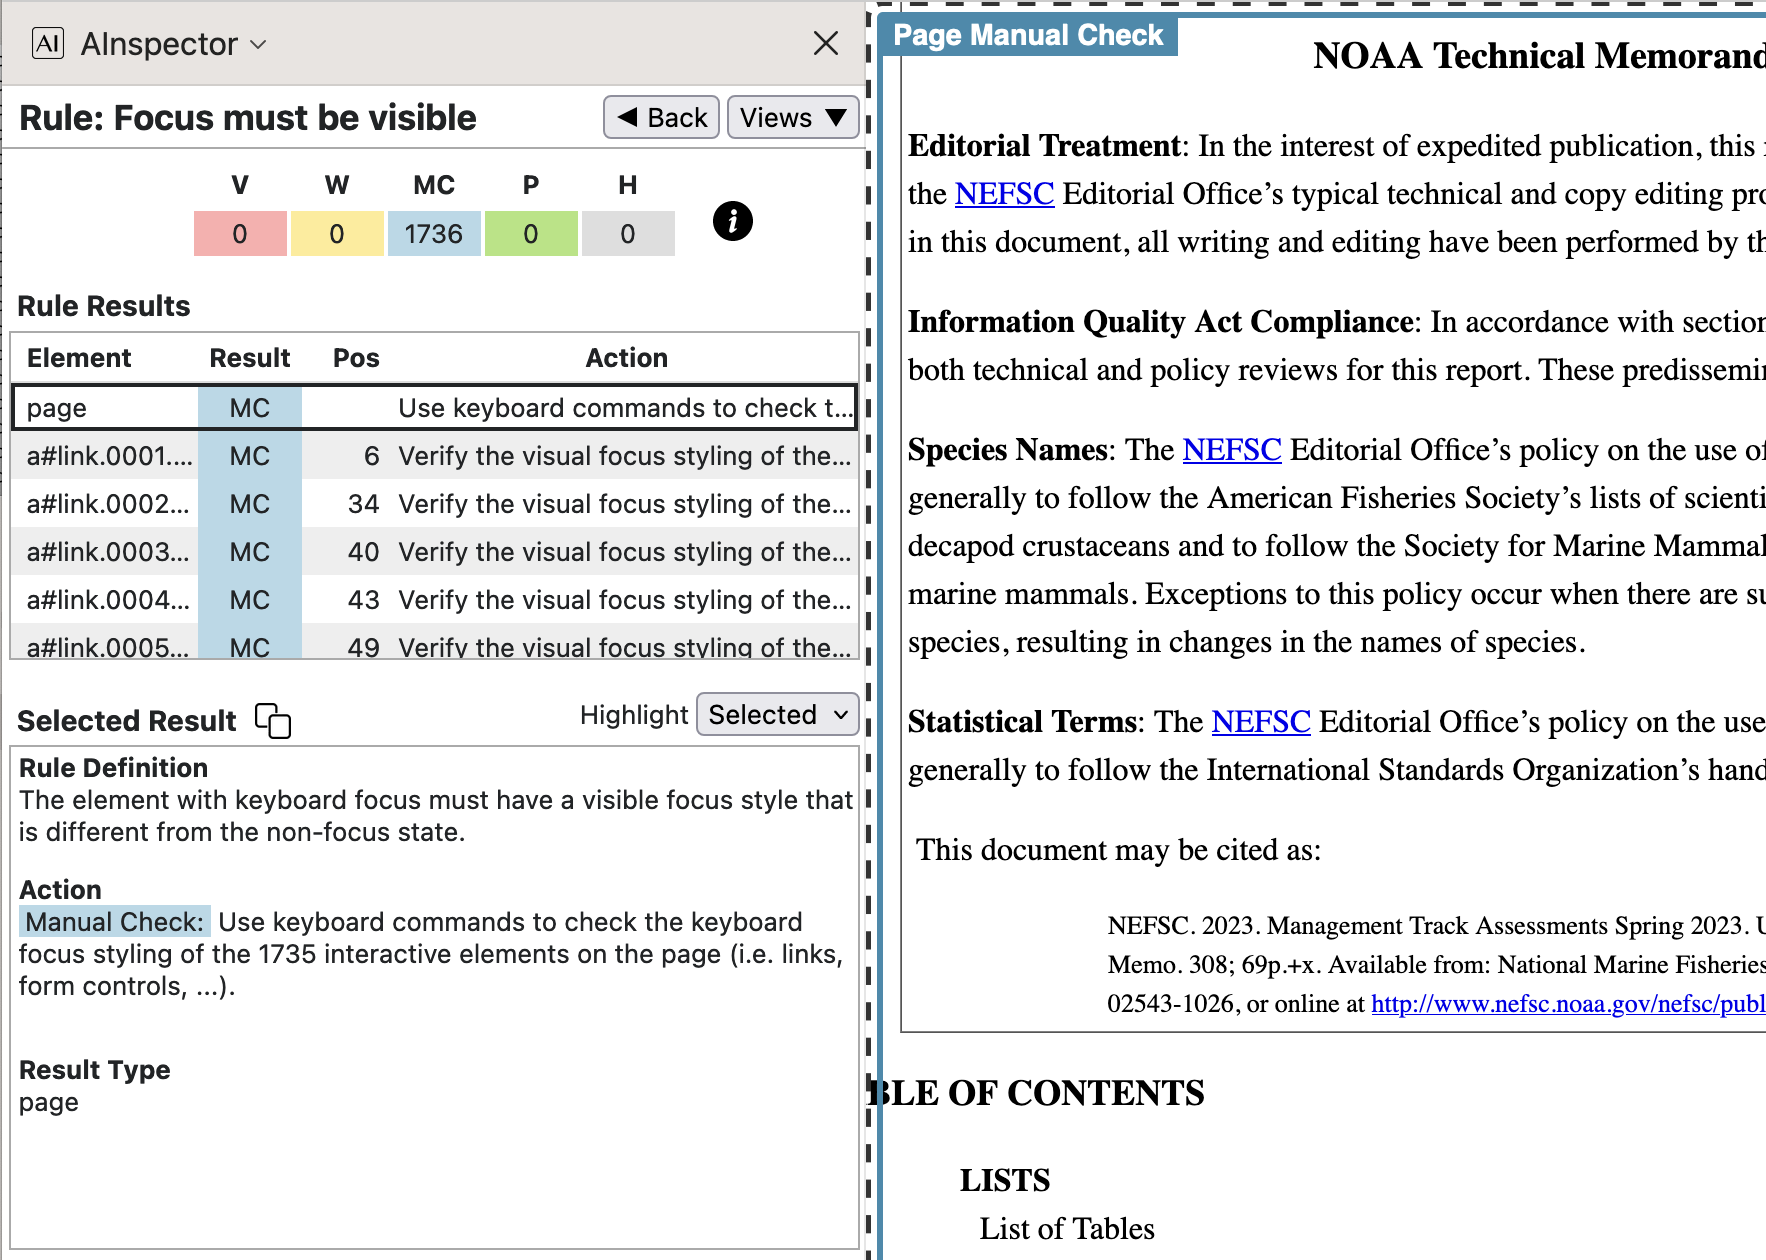1766x1260 pixels.
Task: Click the Action column header
Action: pos(626,358)
